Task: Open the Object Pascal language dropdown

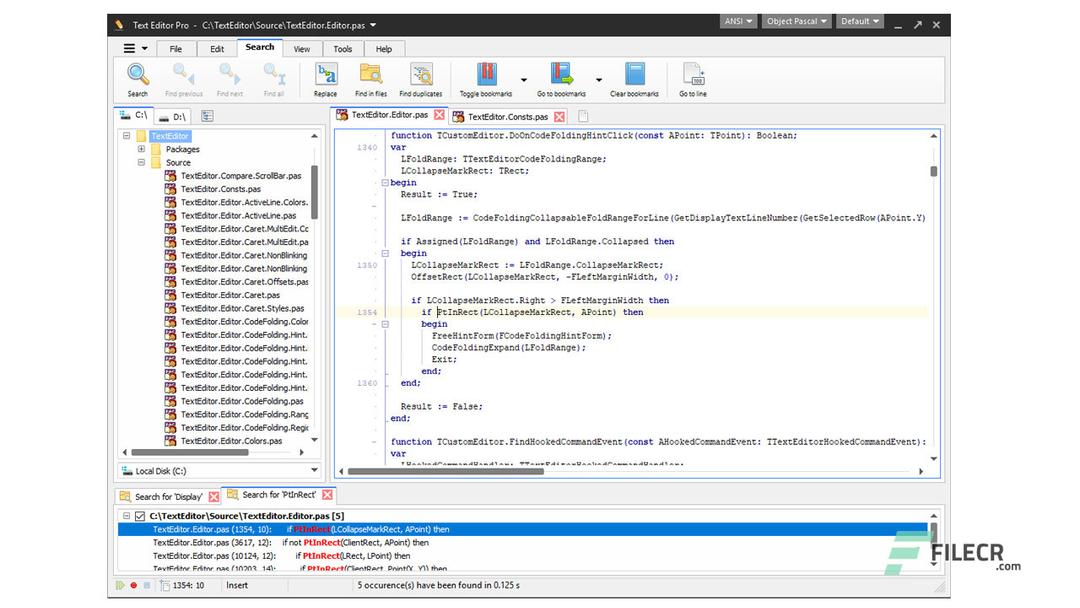Action: tap(796, 20)
